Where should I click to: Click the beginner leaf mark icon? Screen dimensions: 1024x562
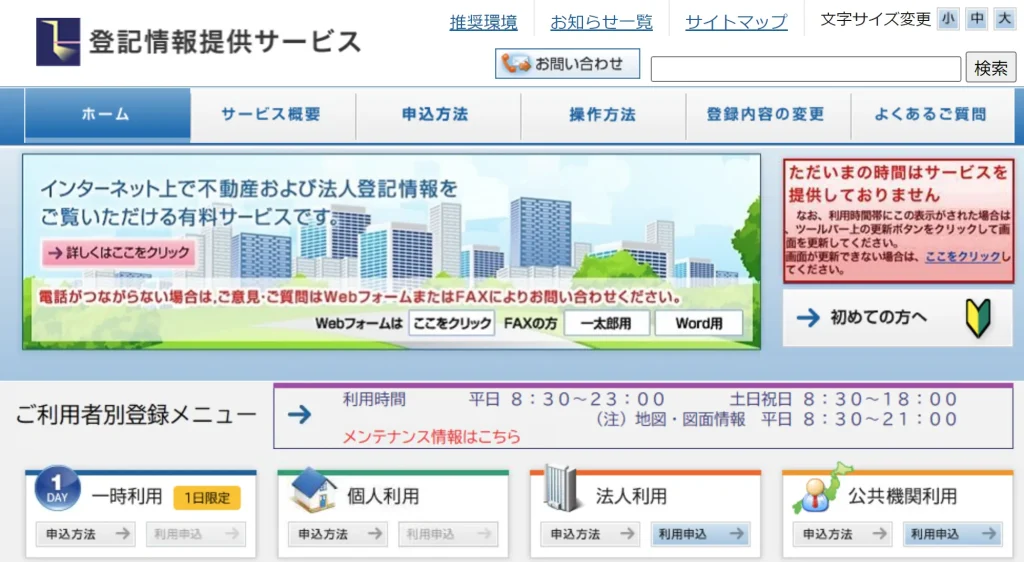click(x=978, y=318)
